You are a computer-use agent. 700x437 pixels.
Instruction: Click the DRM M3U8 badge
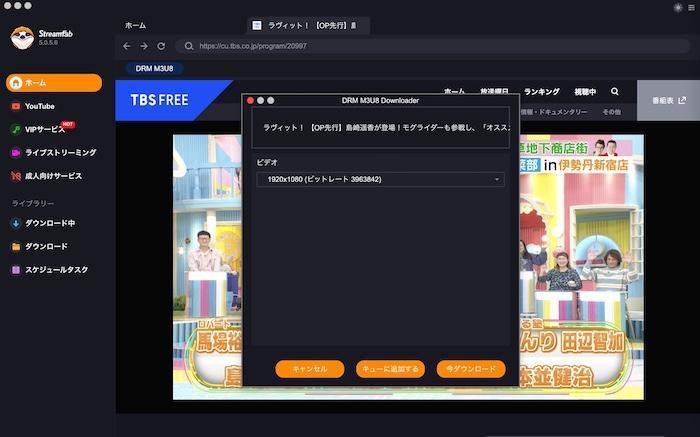coord(154,68)
